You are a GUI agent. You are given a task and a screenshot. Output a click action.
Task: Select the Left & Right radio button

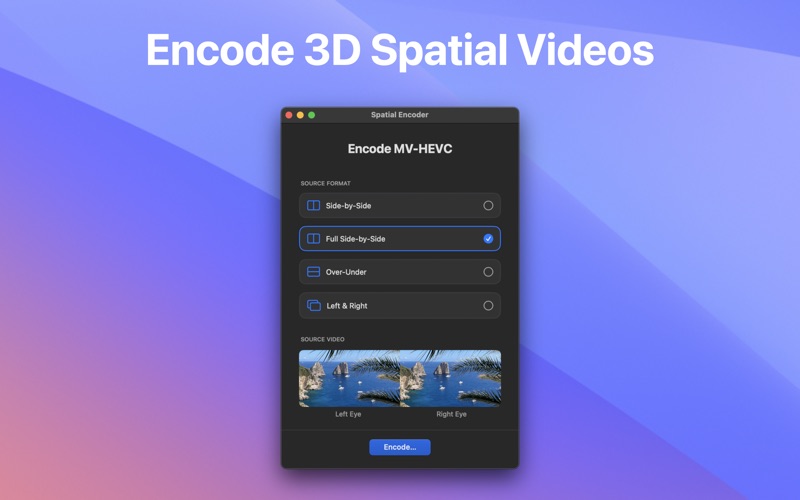pos(488,306)
